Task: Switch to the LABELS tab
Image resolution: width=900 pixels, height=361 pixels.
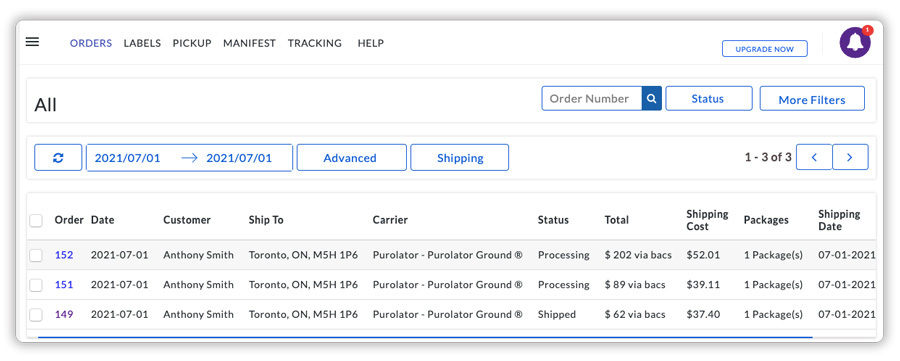Action: pyautogui.click(x=142, y=43)
